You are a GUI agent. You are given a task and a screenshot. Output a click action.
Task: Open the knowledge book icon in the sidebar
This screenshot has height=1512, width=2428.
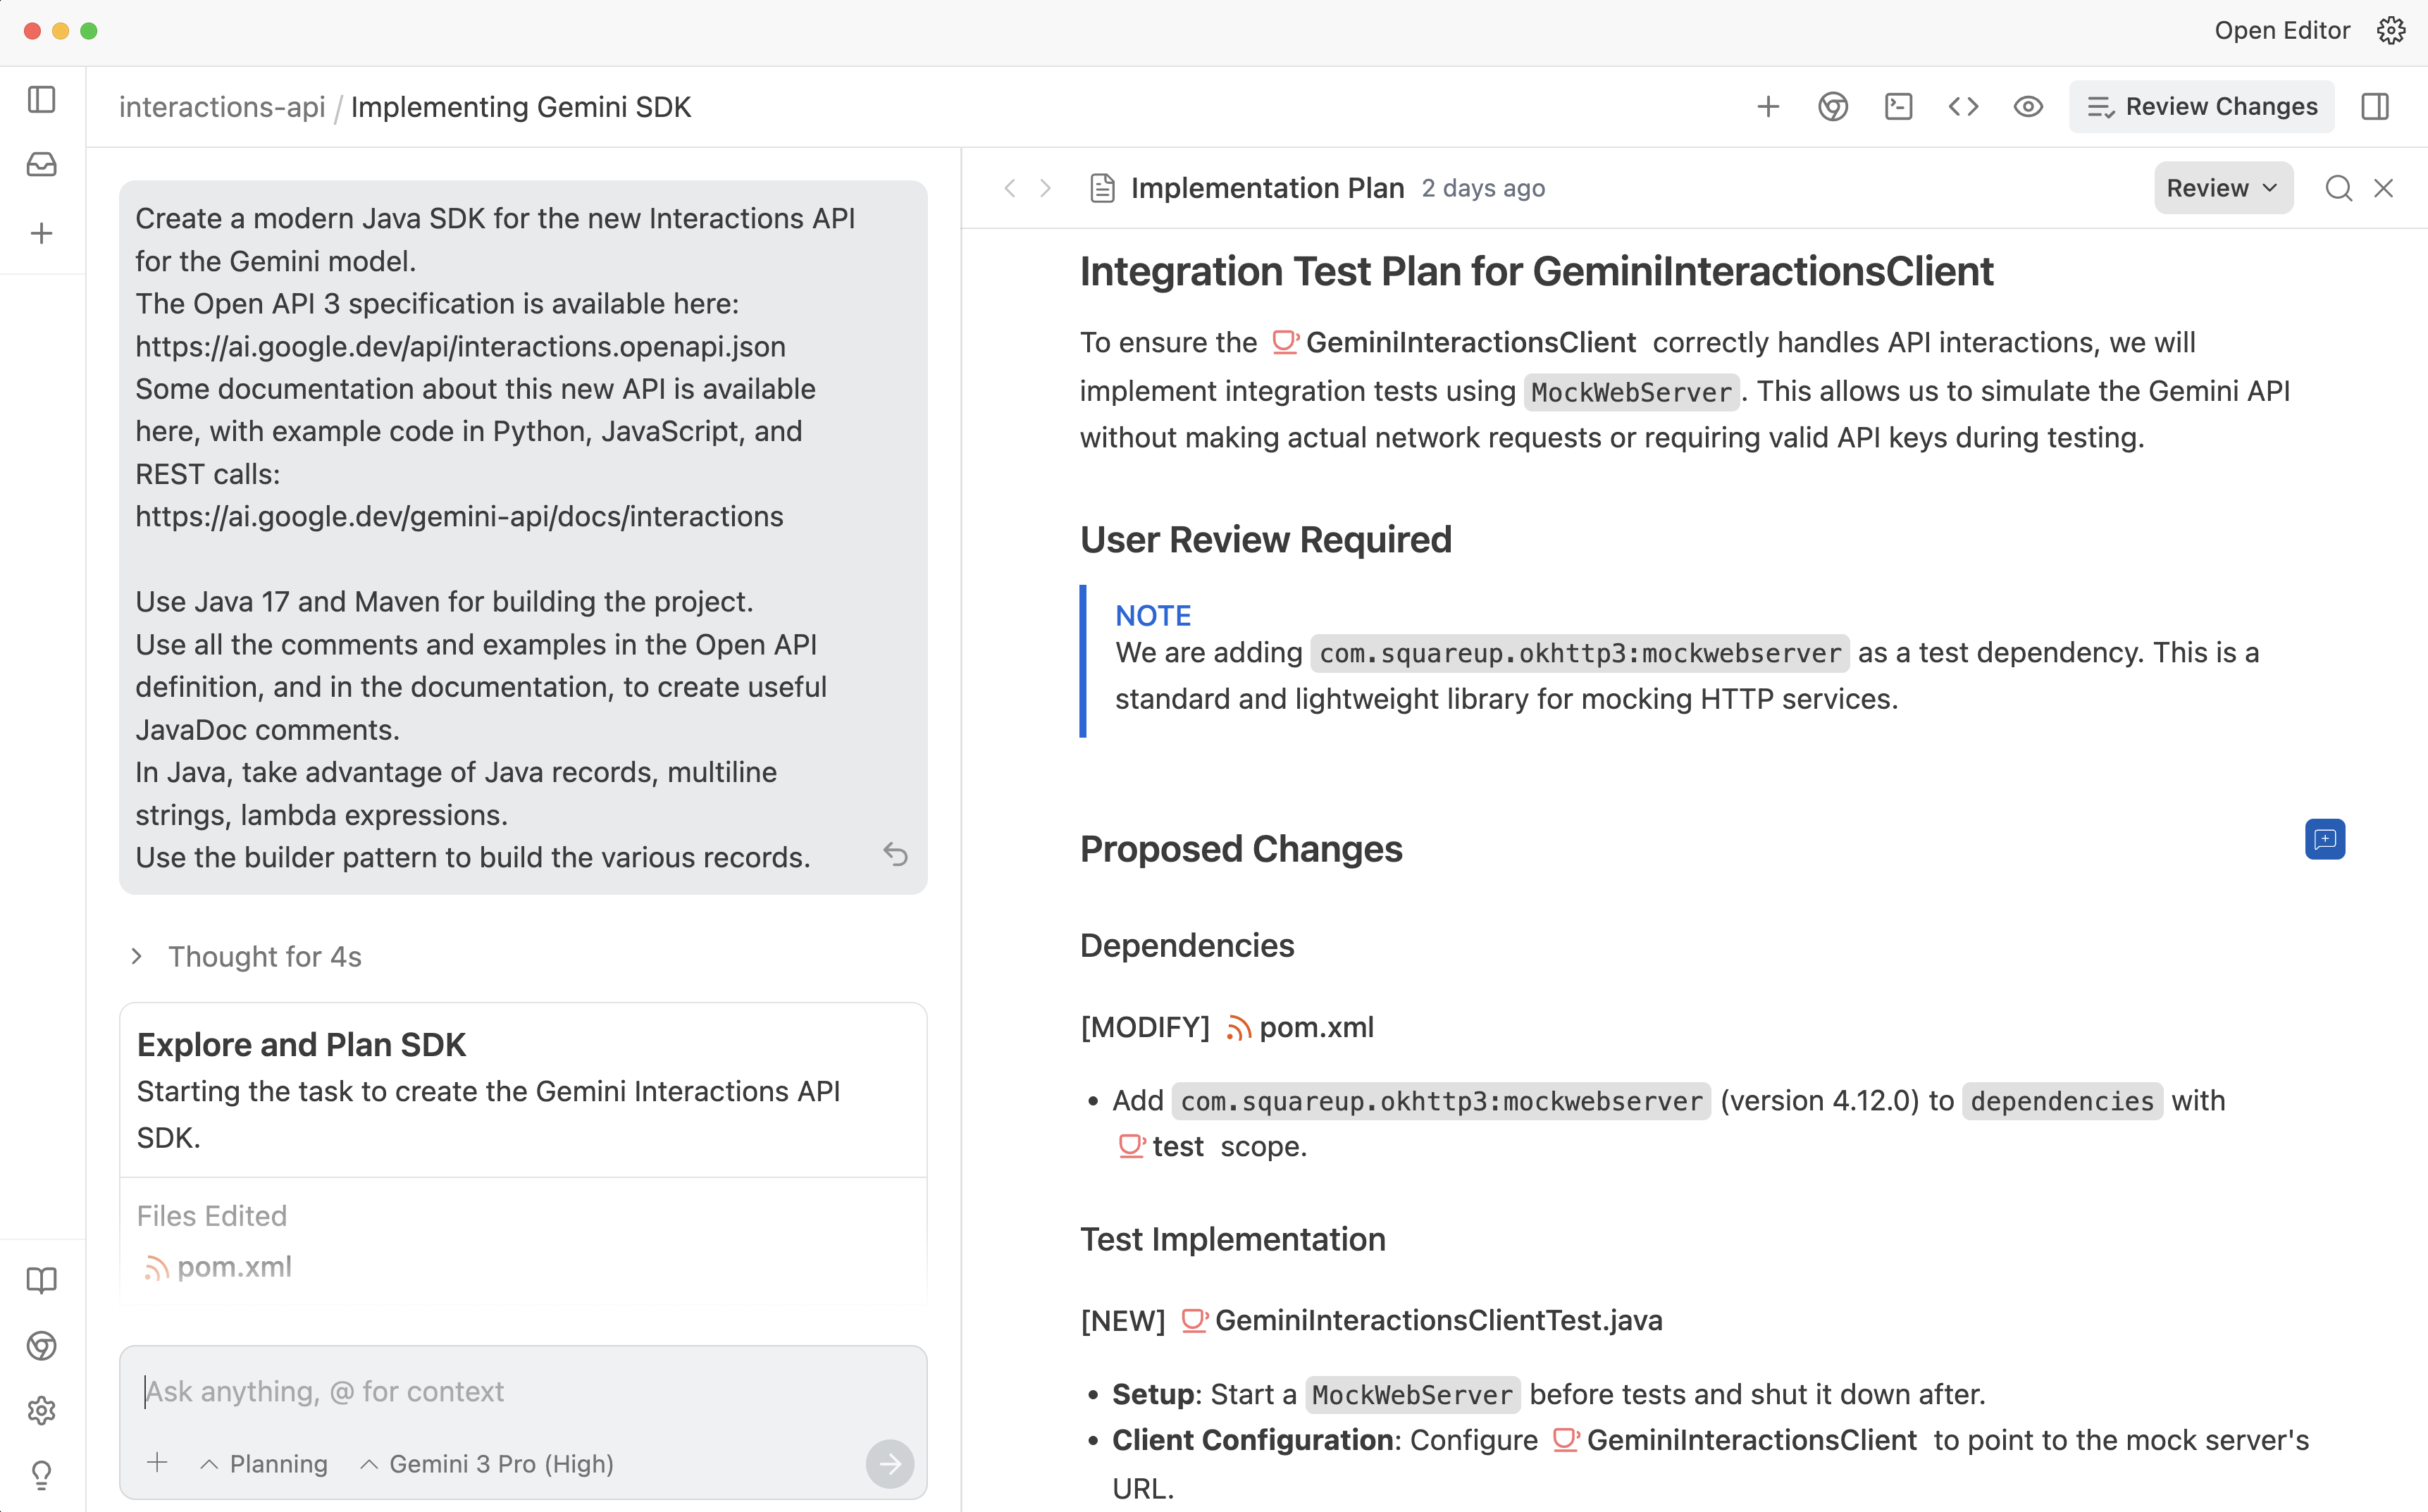41,1280
